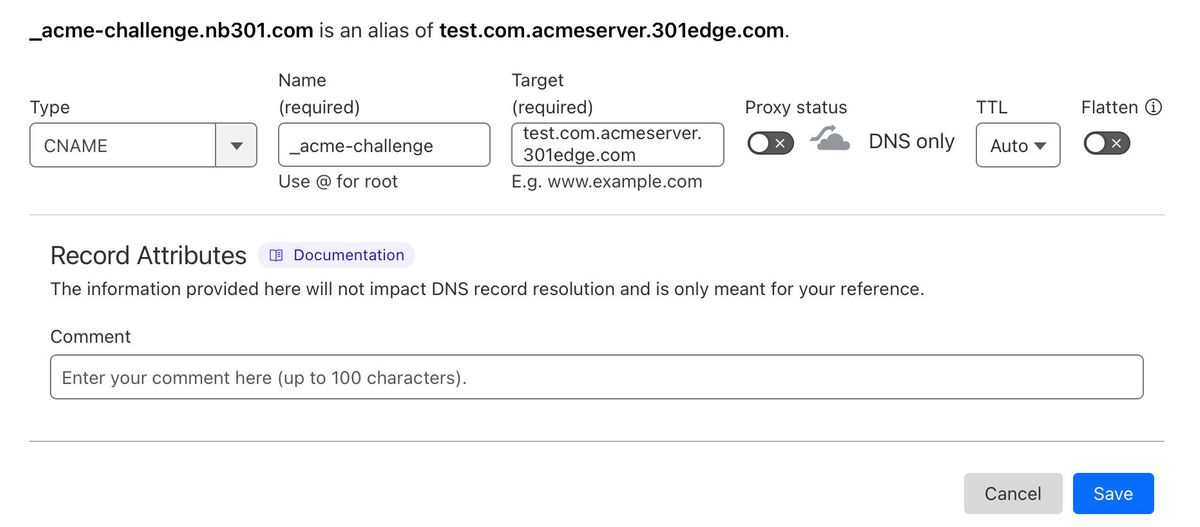Image resolution: width=1200 pixels, height=527 pixels.
Task: Focus the Name field with _acme-challenge
Action: 384,145
